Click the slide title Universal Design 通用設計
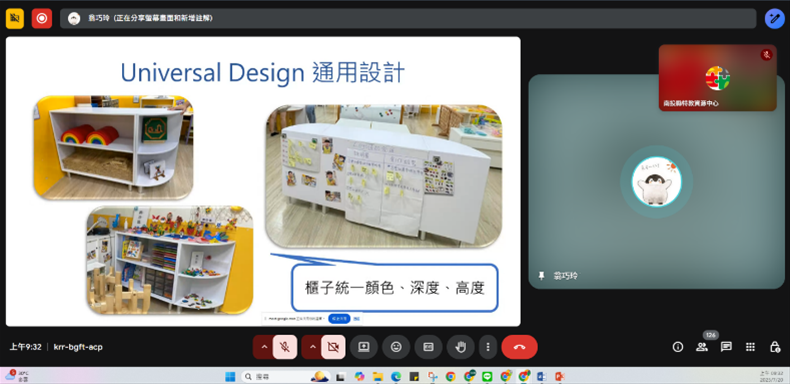This screenshot has width=790, height=384. tap(262, 73)
